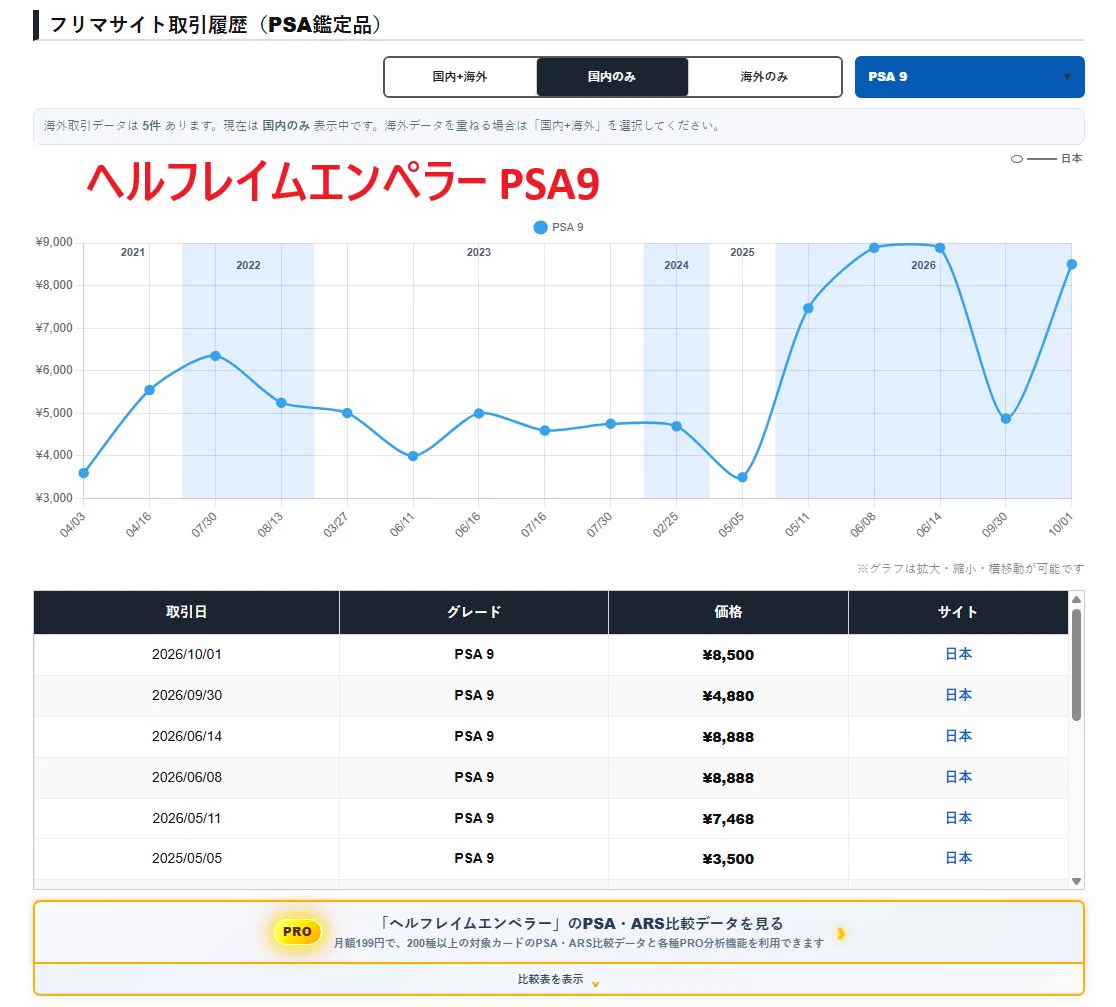Click the yellow PRO badge
Screen dimensions: 1116x1007
point(297,932)
